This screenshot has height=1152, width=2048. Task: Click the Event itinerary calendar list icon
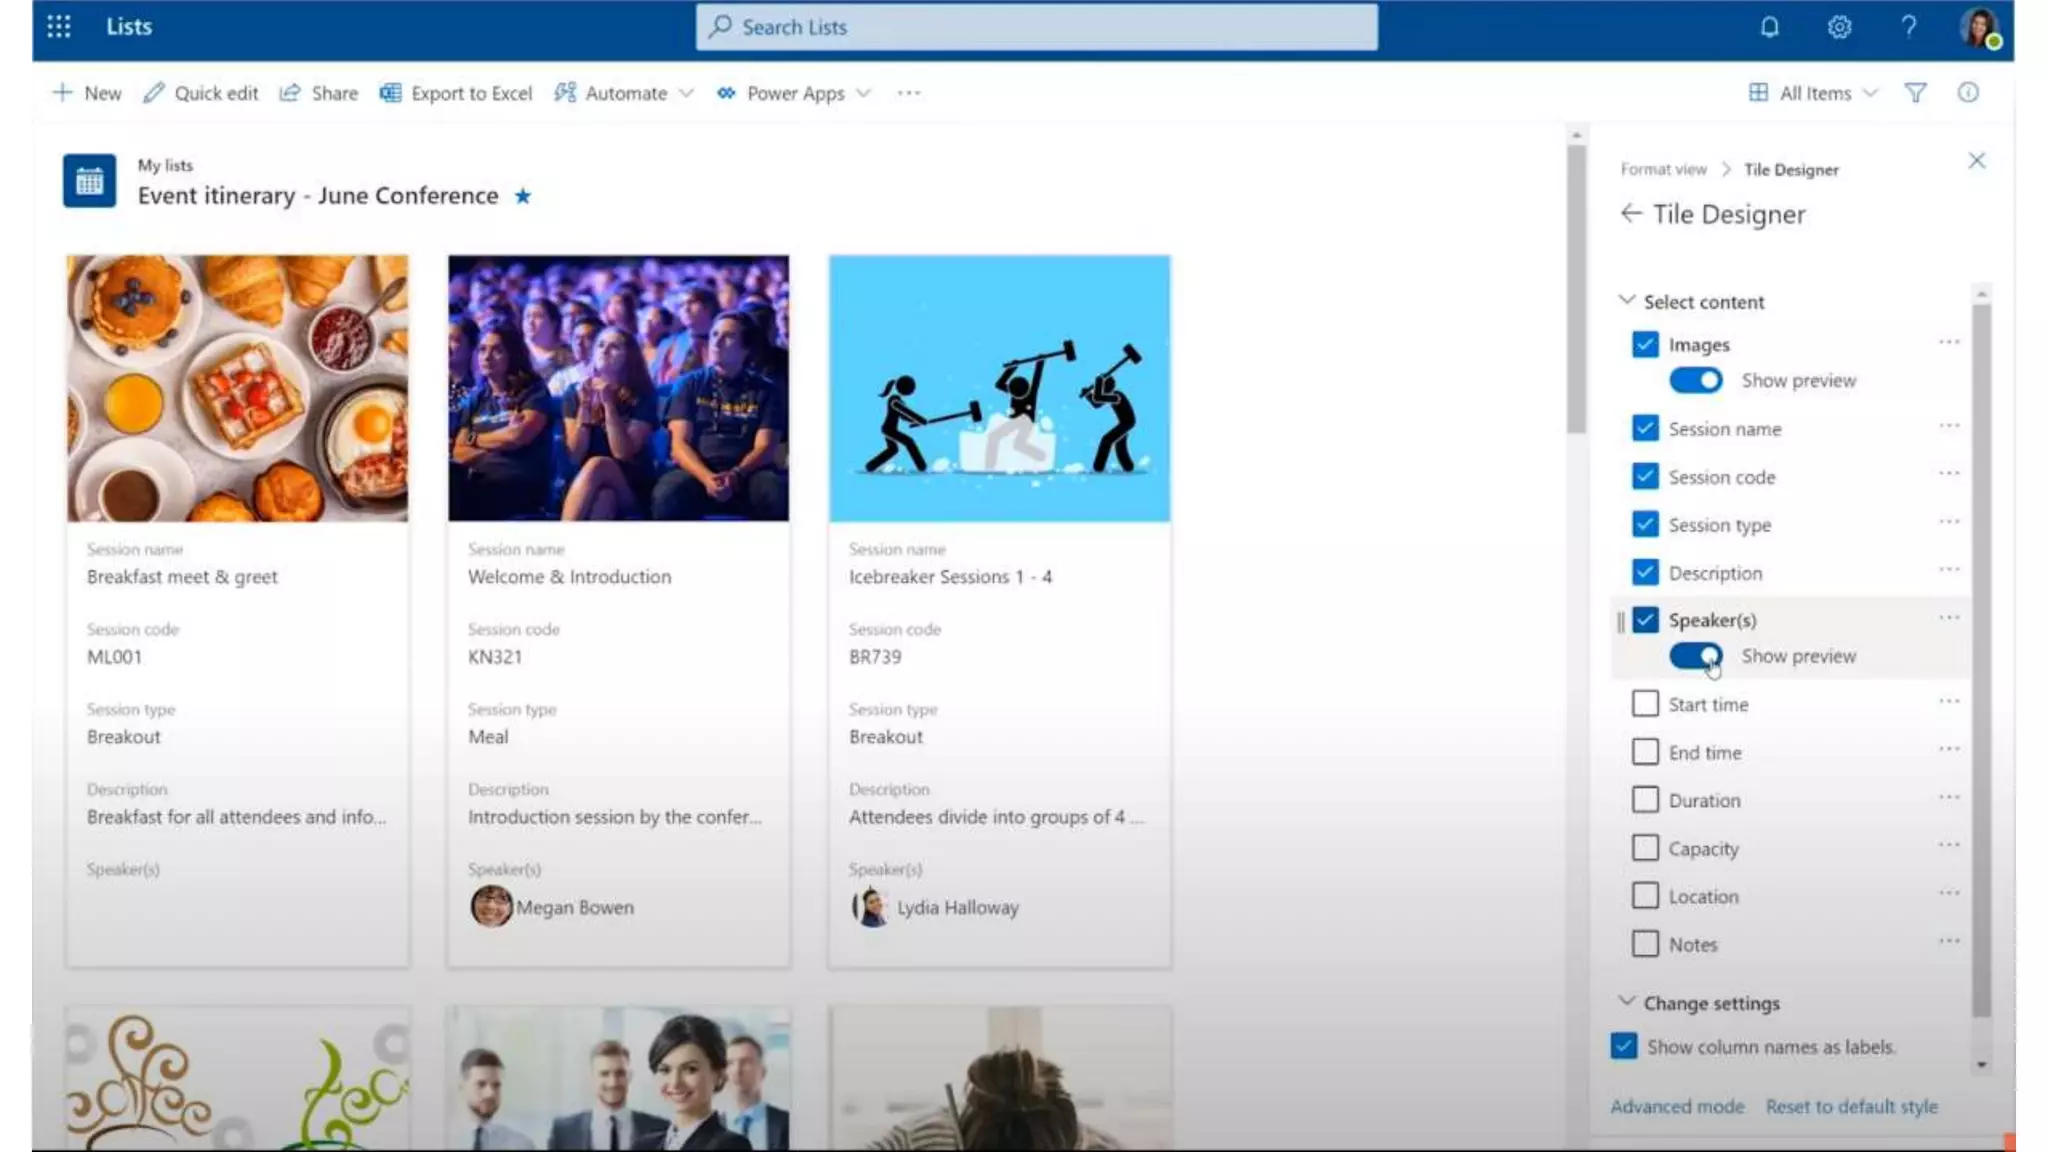click(x=89, y=181)
